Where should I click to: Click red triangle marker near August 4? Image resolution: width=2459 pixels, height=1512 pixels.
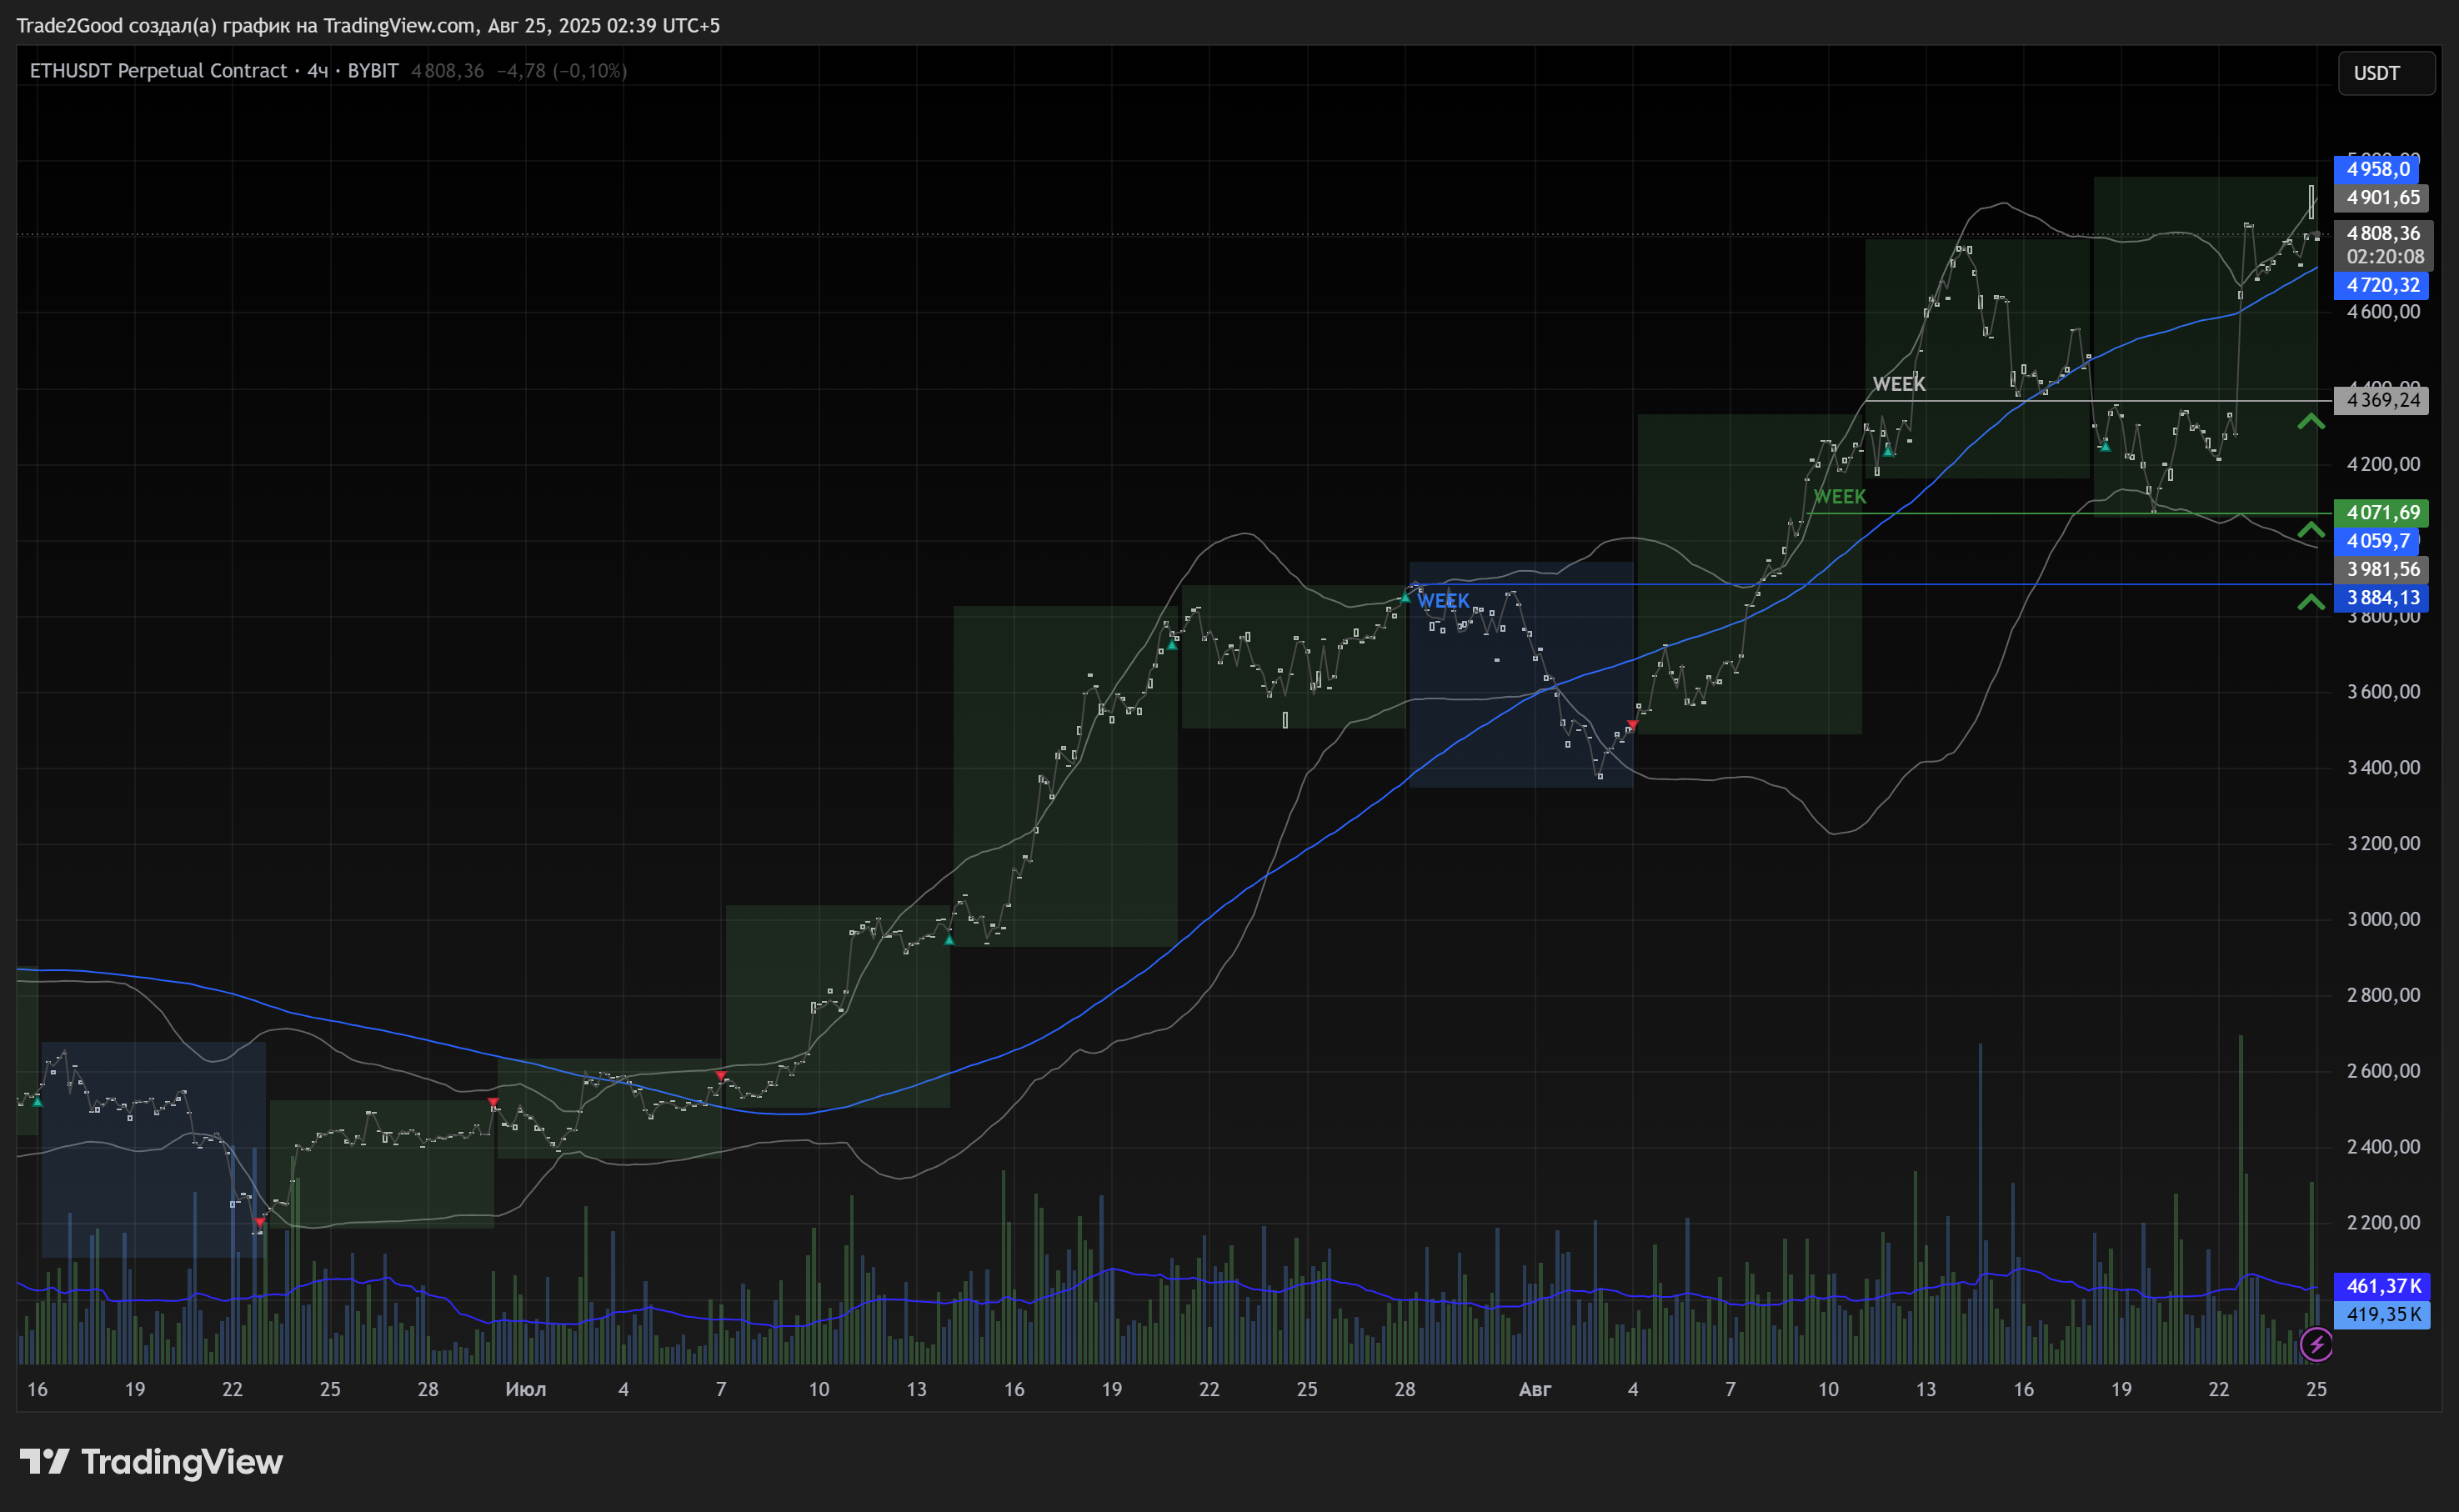coord(1632,724)
